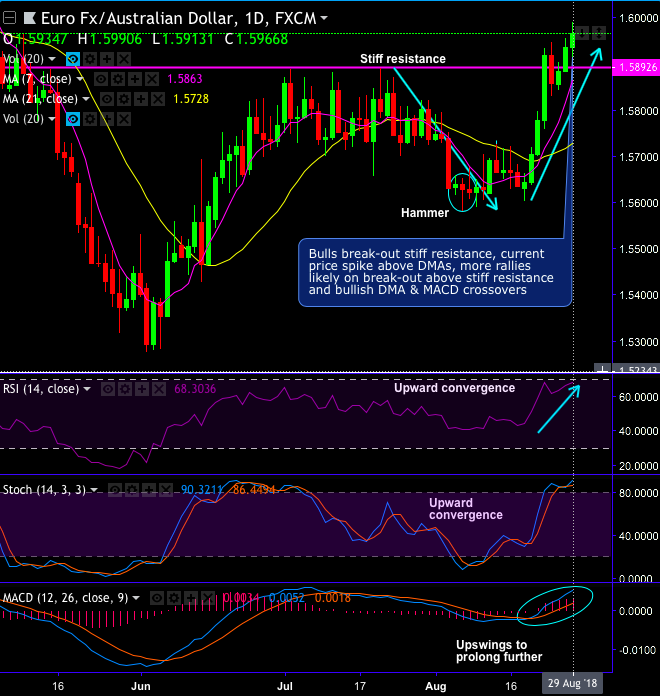Toggle visibility eye of Stoch (14, 3, 3)
This screenshot has height=696, width=660.
pyautogui.click(x=115, y=490)
